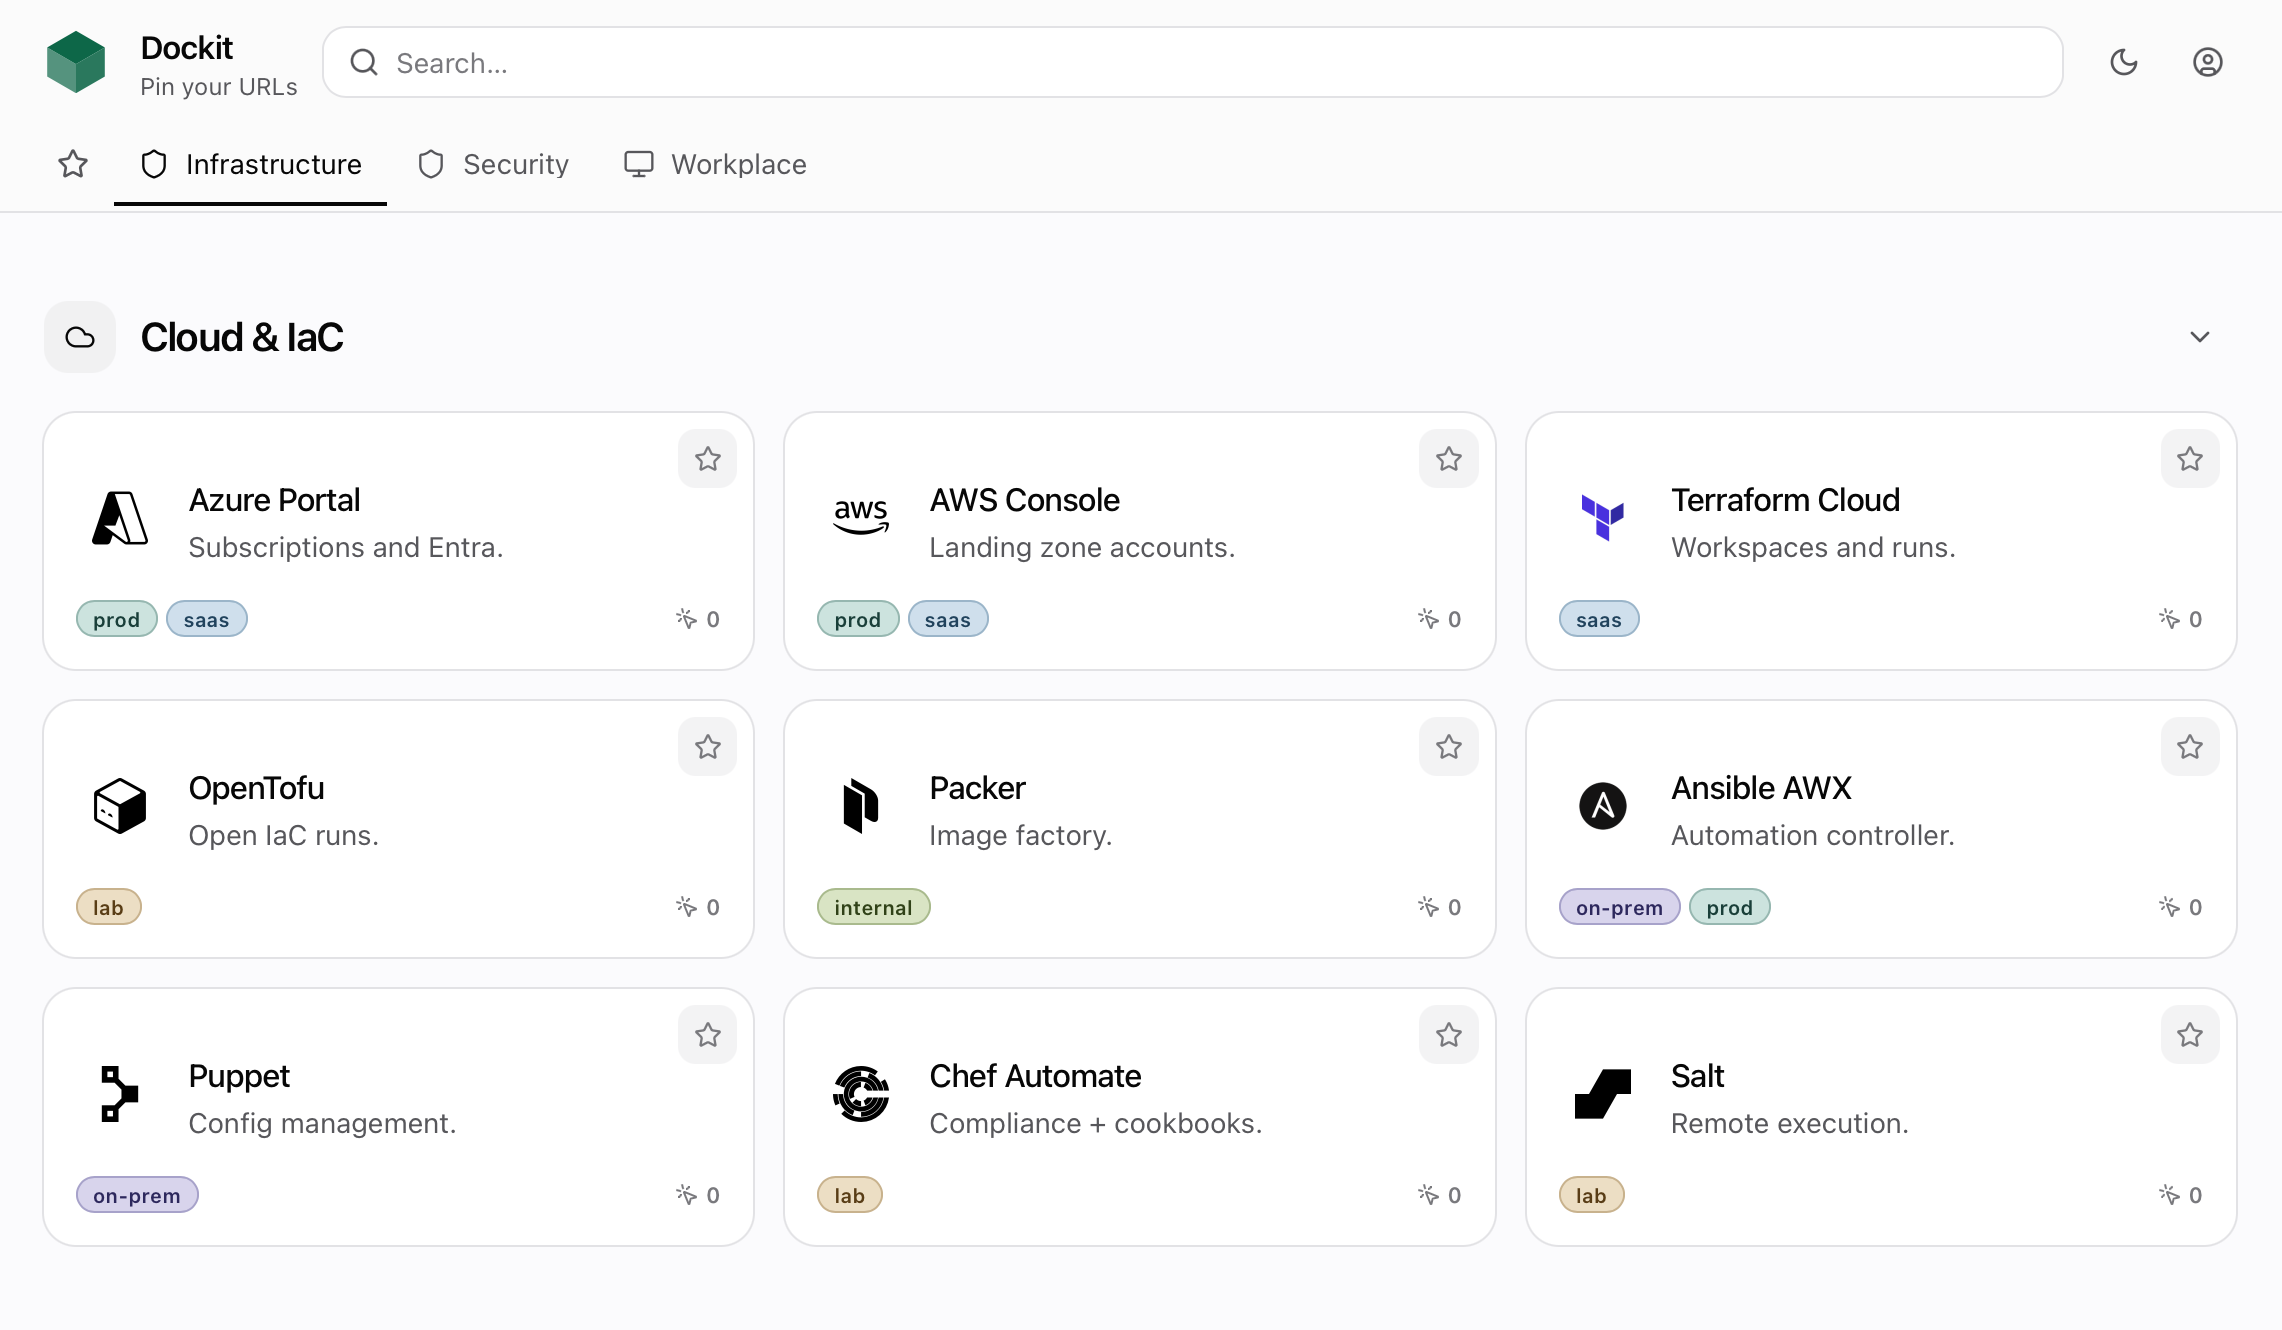
Task: Click the AWS logo icon
Action: [x=861, y=517]
